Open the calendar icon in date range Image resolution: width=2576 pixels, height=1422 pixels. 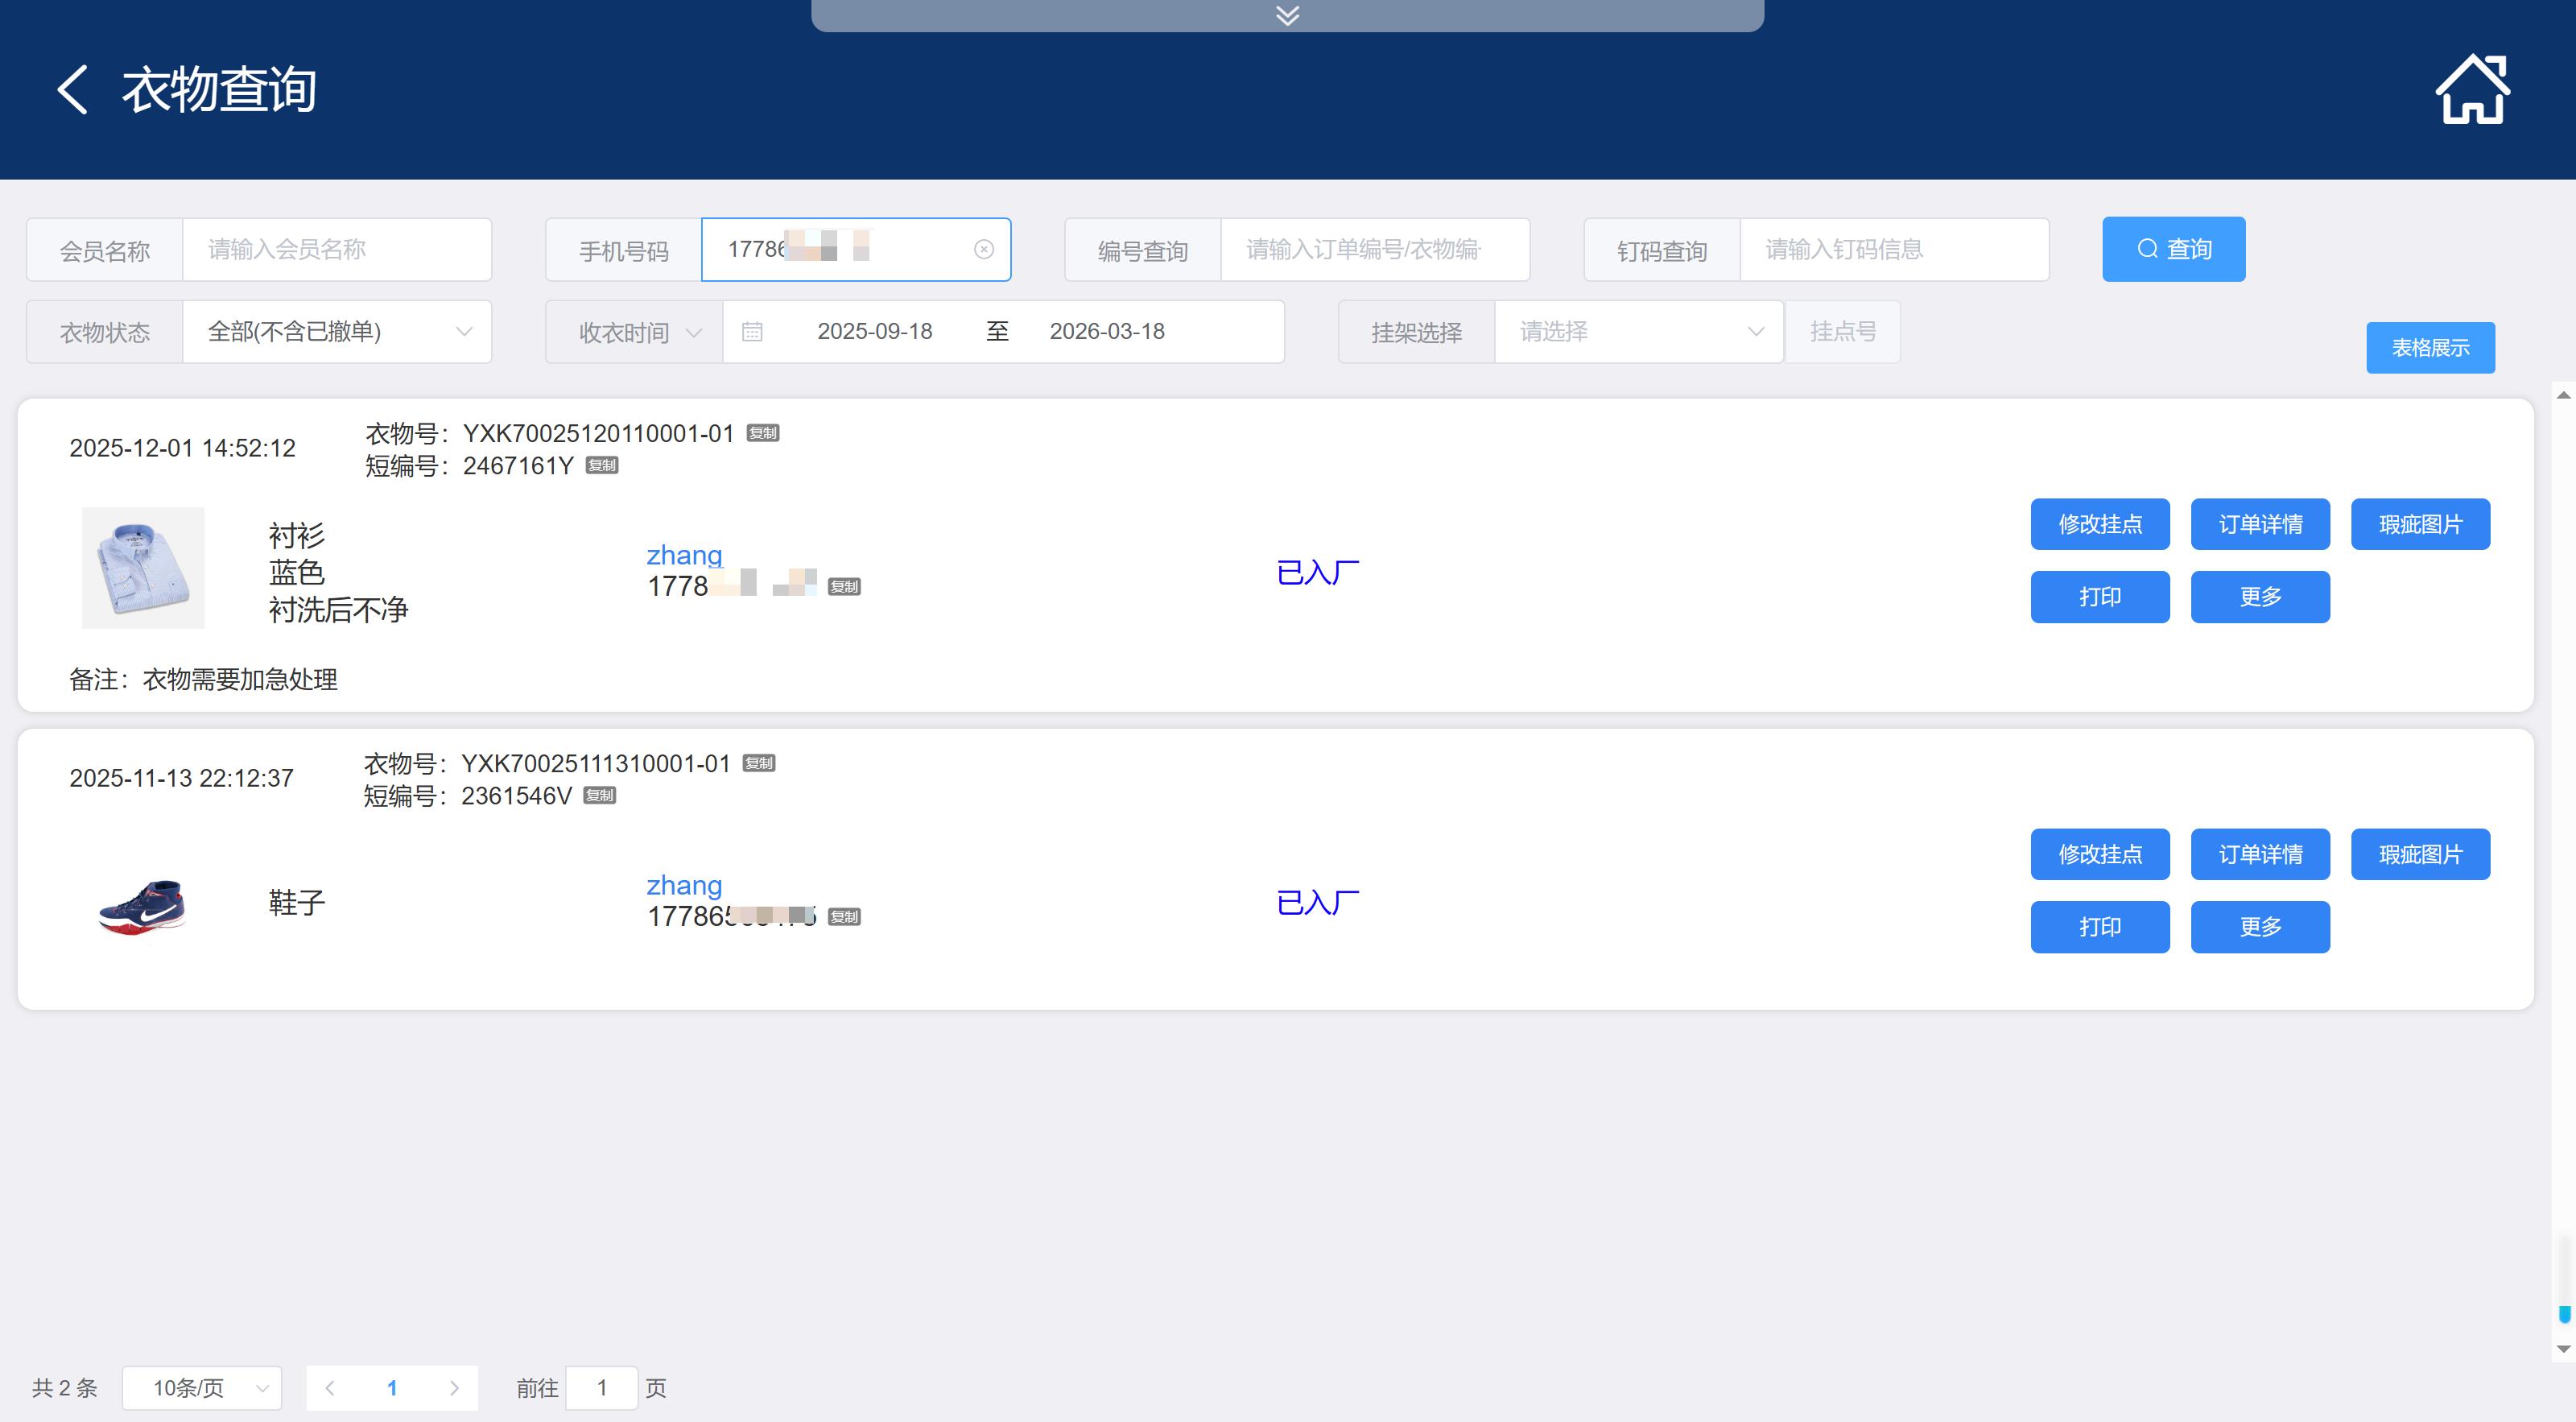coord(752,332)
